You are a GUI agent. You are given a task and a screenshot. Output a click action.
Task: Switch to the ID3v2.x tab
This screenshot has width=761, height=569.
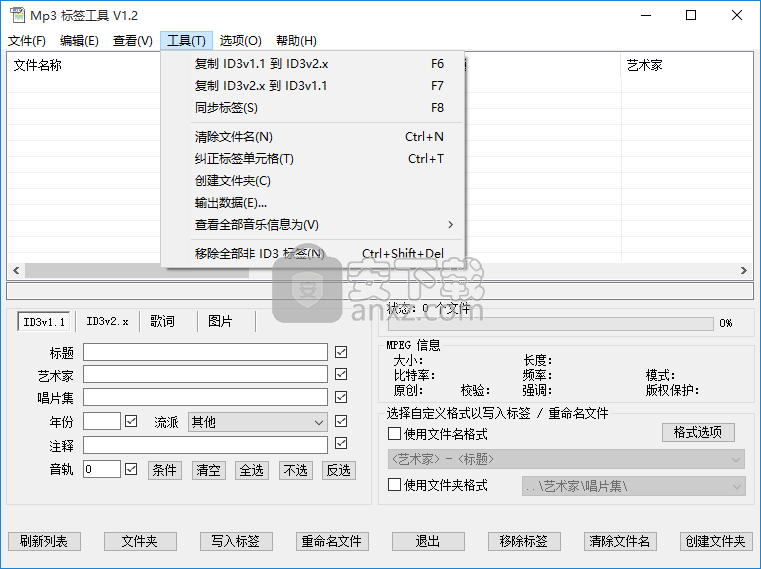tap(107, 321)
